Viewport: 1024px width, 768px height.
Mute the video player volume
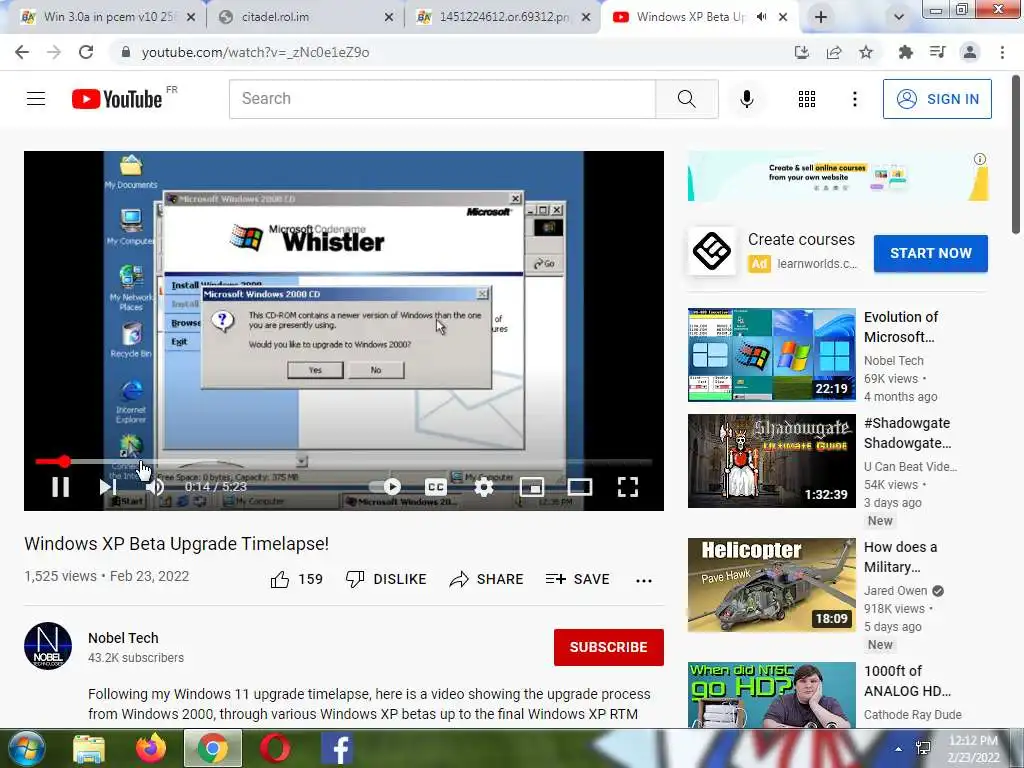pyautogui.click(x=155, y=487)
